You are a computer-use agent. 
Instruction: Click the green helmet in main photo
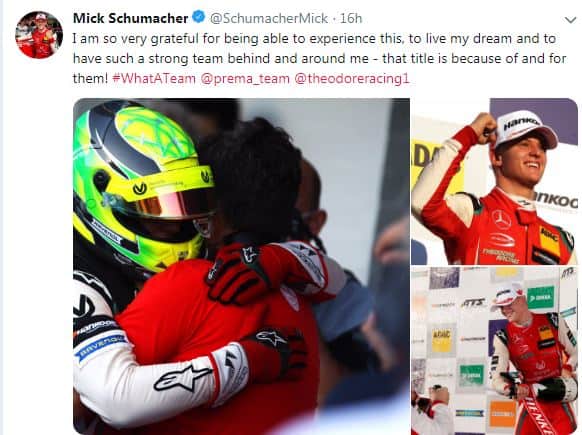[x=143, y=186]
